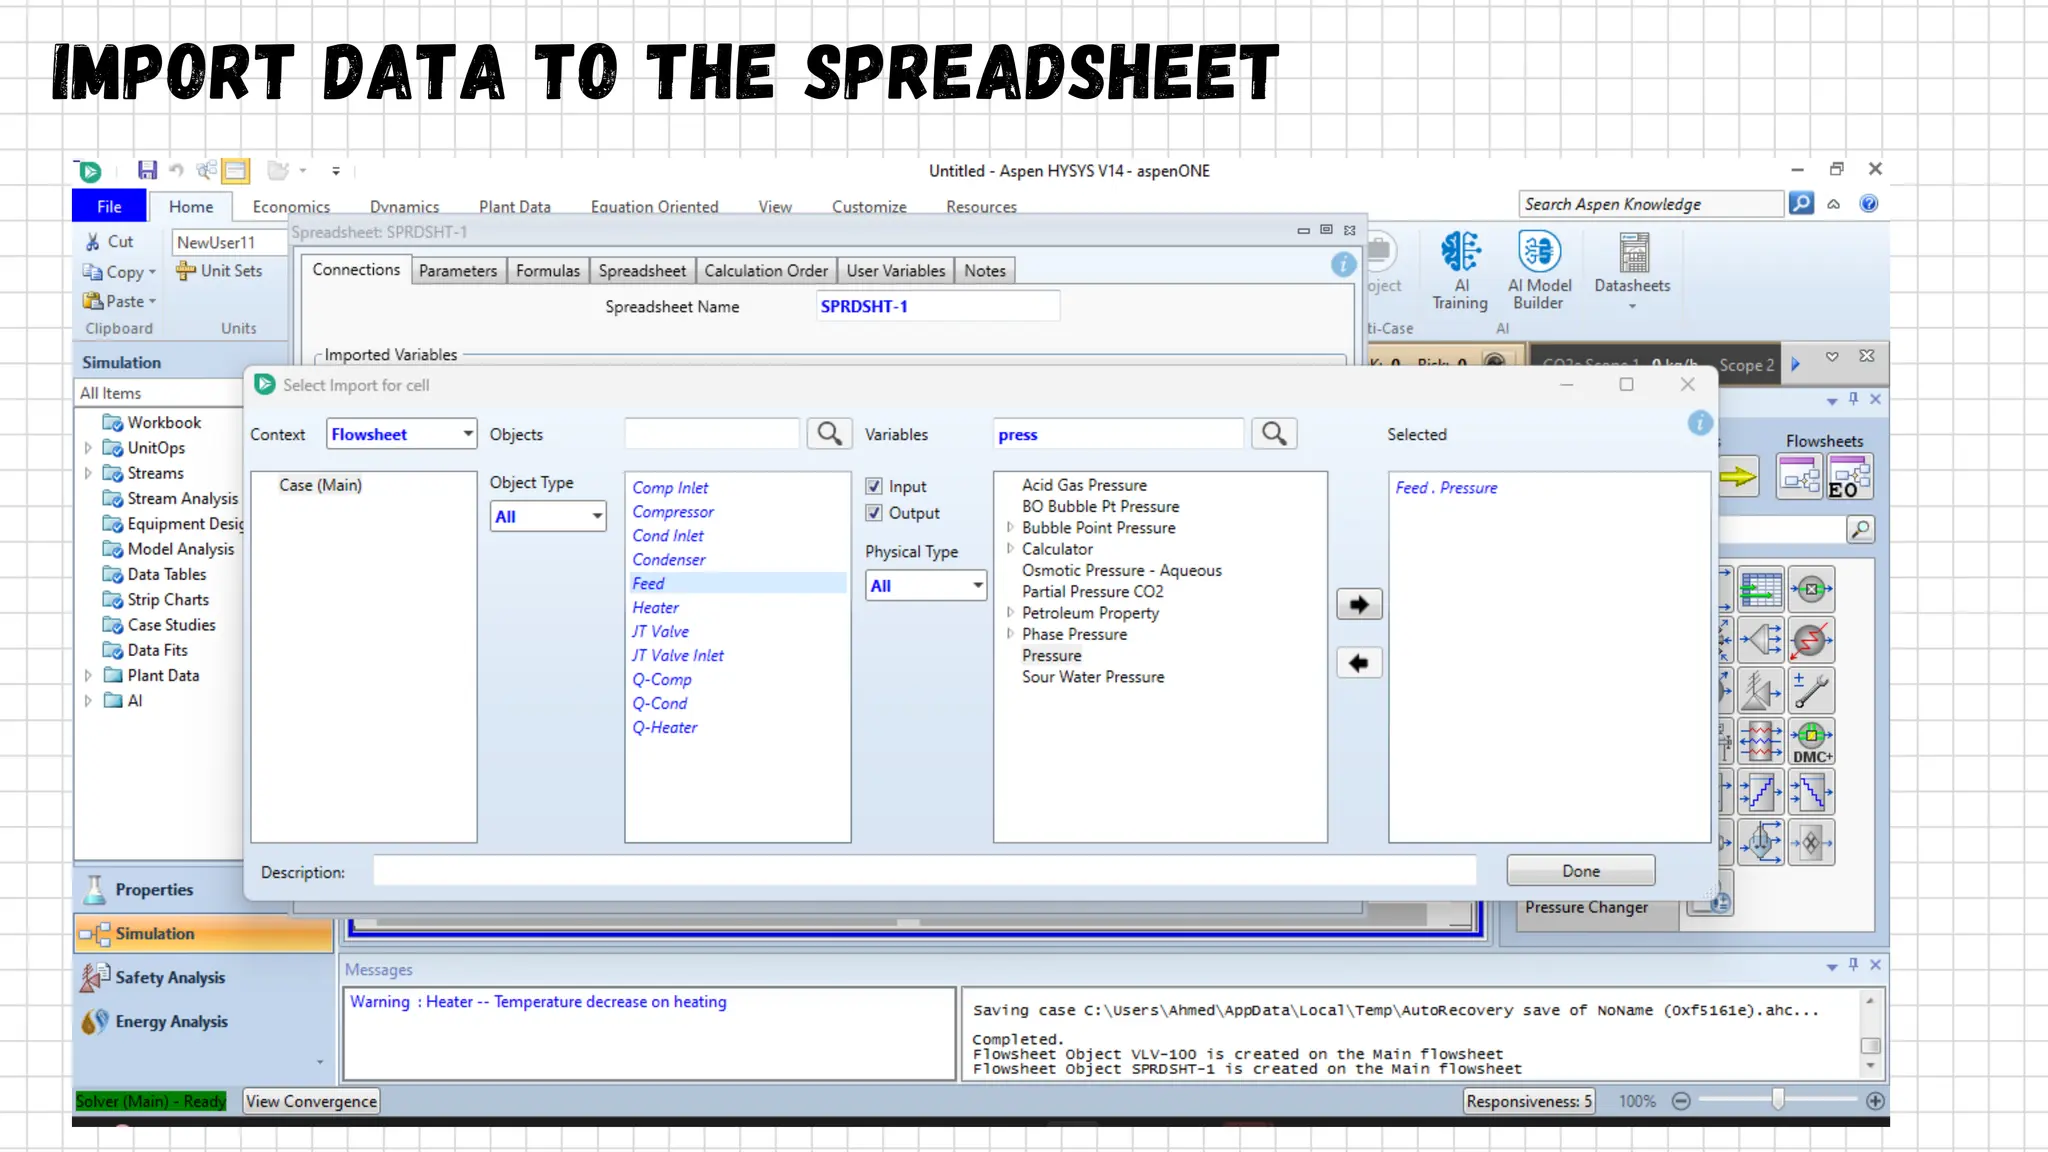
Task: Click the Done button
Action: 1581,871
